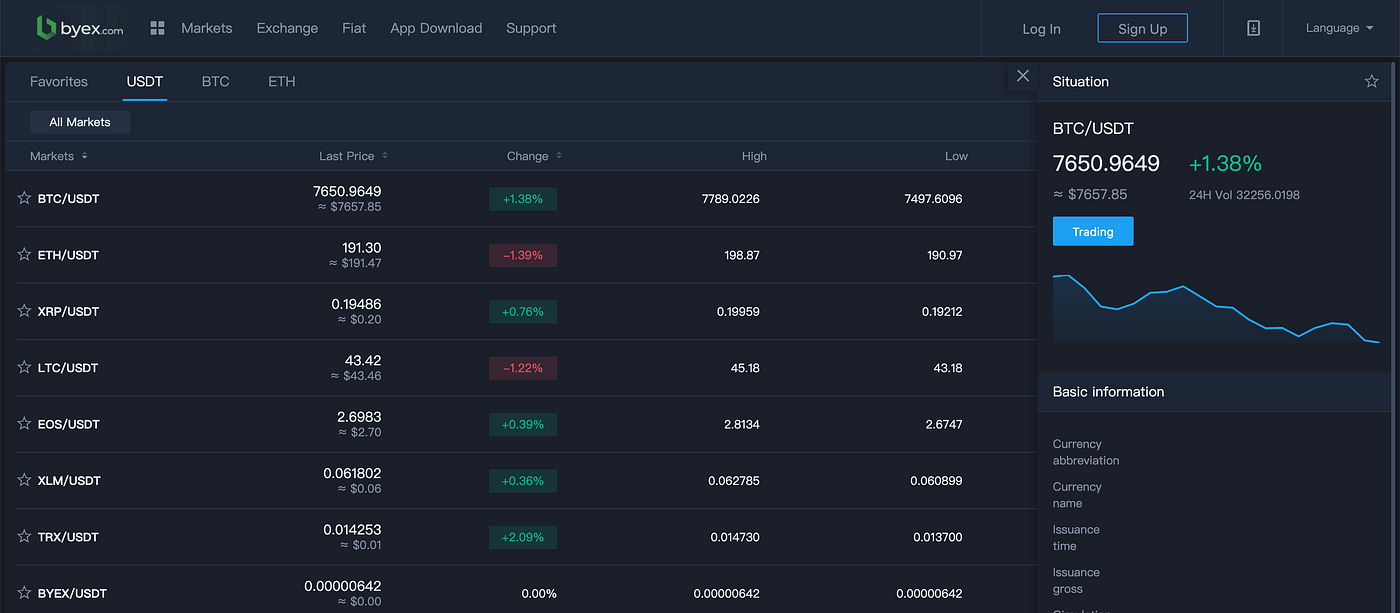Screen dimensions: 1400x613
Task: Select the BTC/USDT pair name
Action: coord(68,199)
